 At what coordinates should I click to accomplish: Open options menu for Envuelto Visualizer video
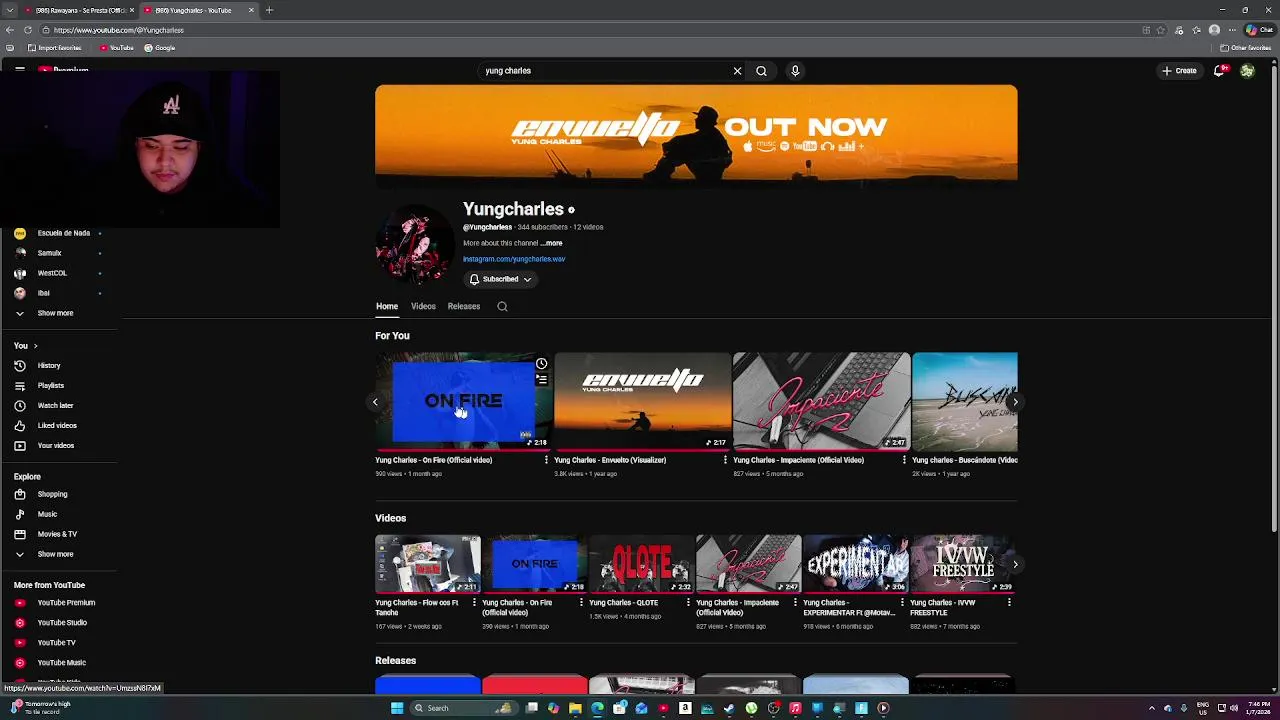[x=725, y=460]
